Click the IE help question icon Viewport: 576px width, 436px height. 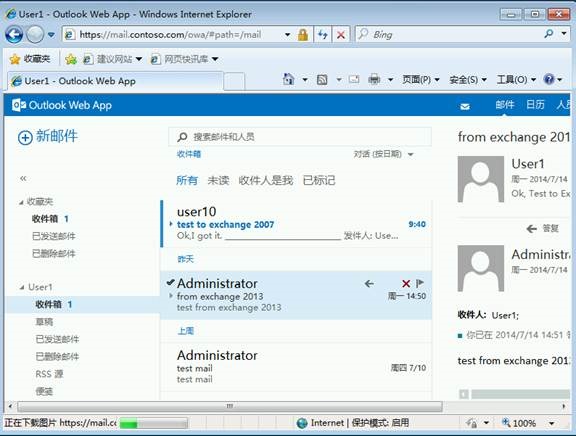tap(549, 79)
